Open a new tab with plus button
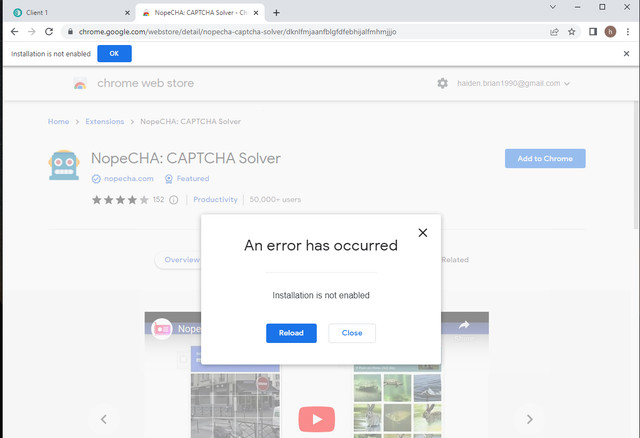640x438 pixels. coord(276,13)
